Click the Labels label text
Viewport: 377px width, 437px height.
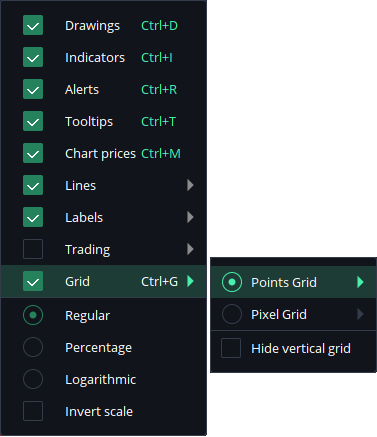[84, 218]
